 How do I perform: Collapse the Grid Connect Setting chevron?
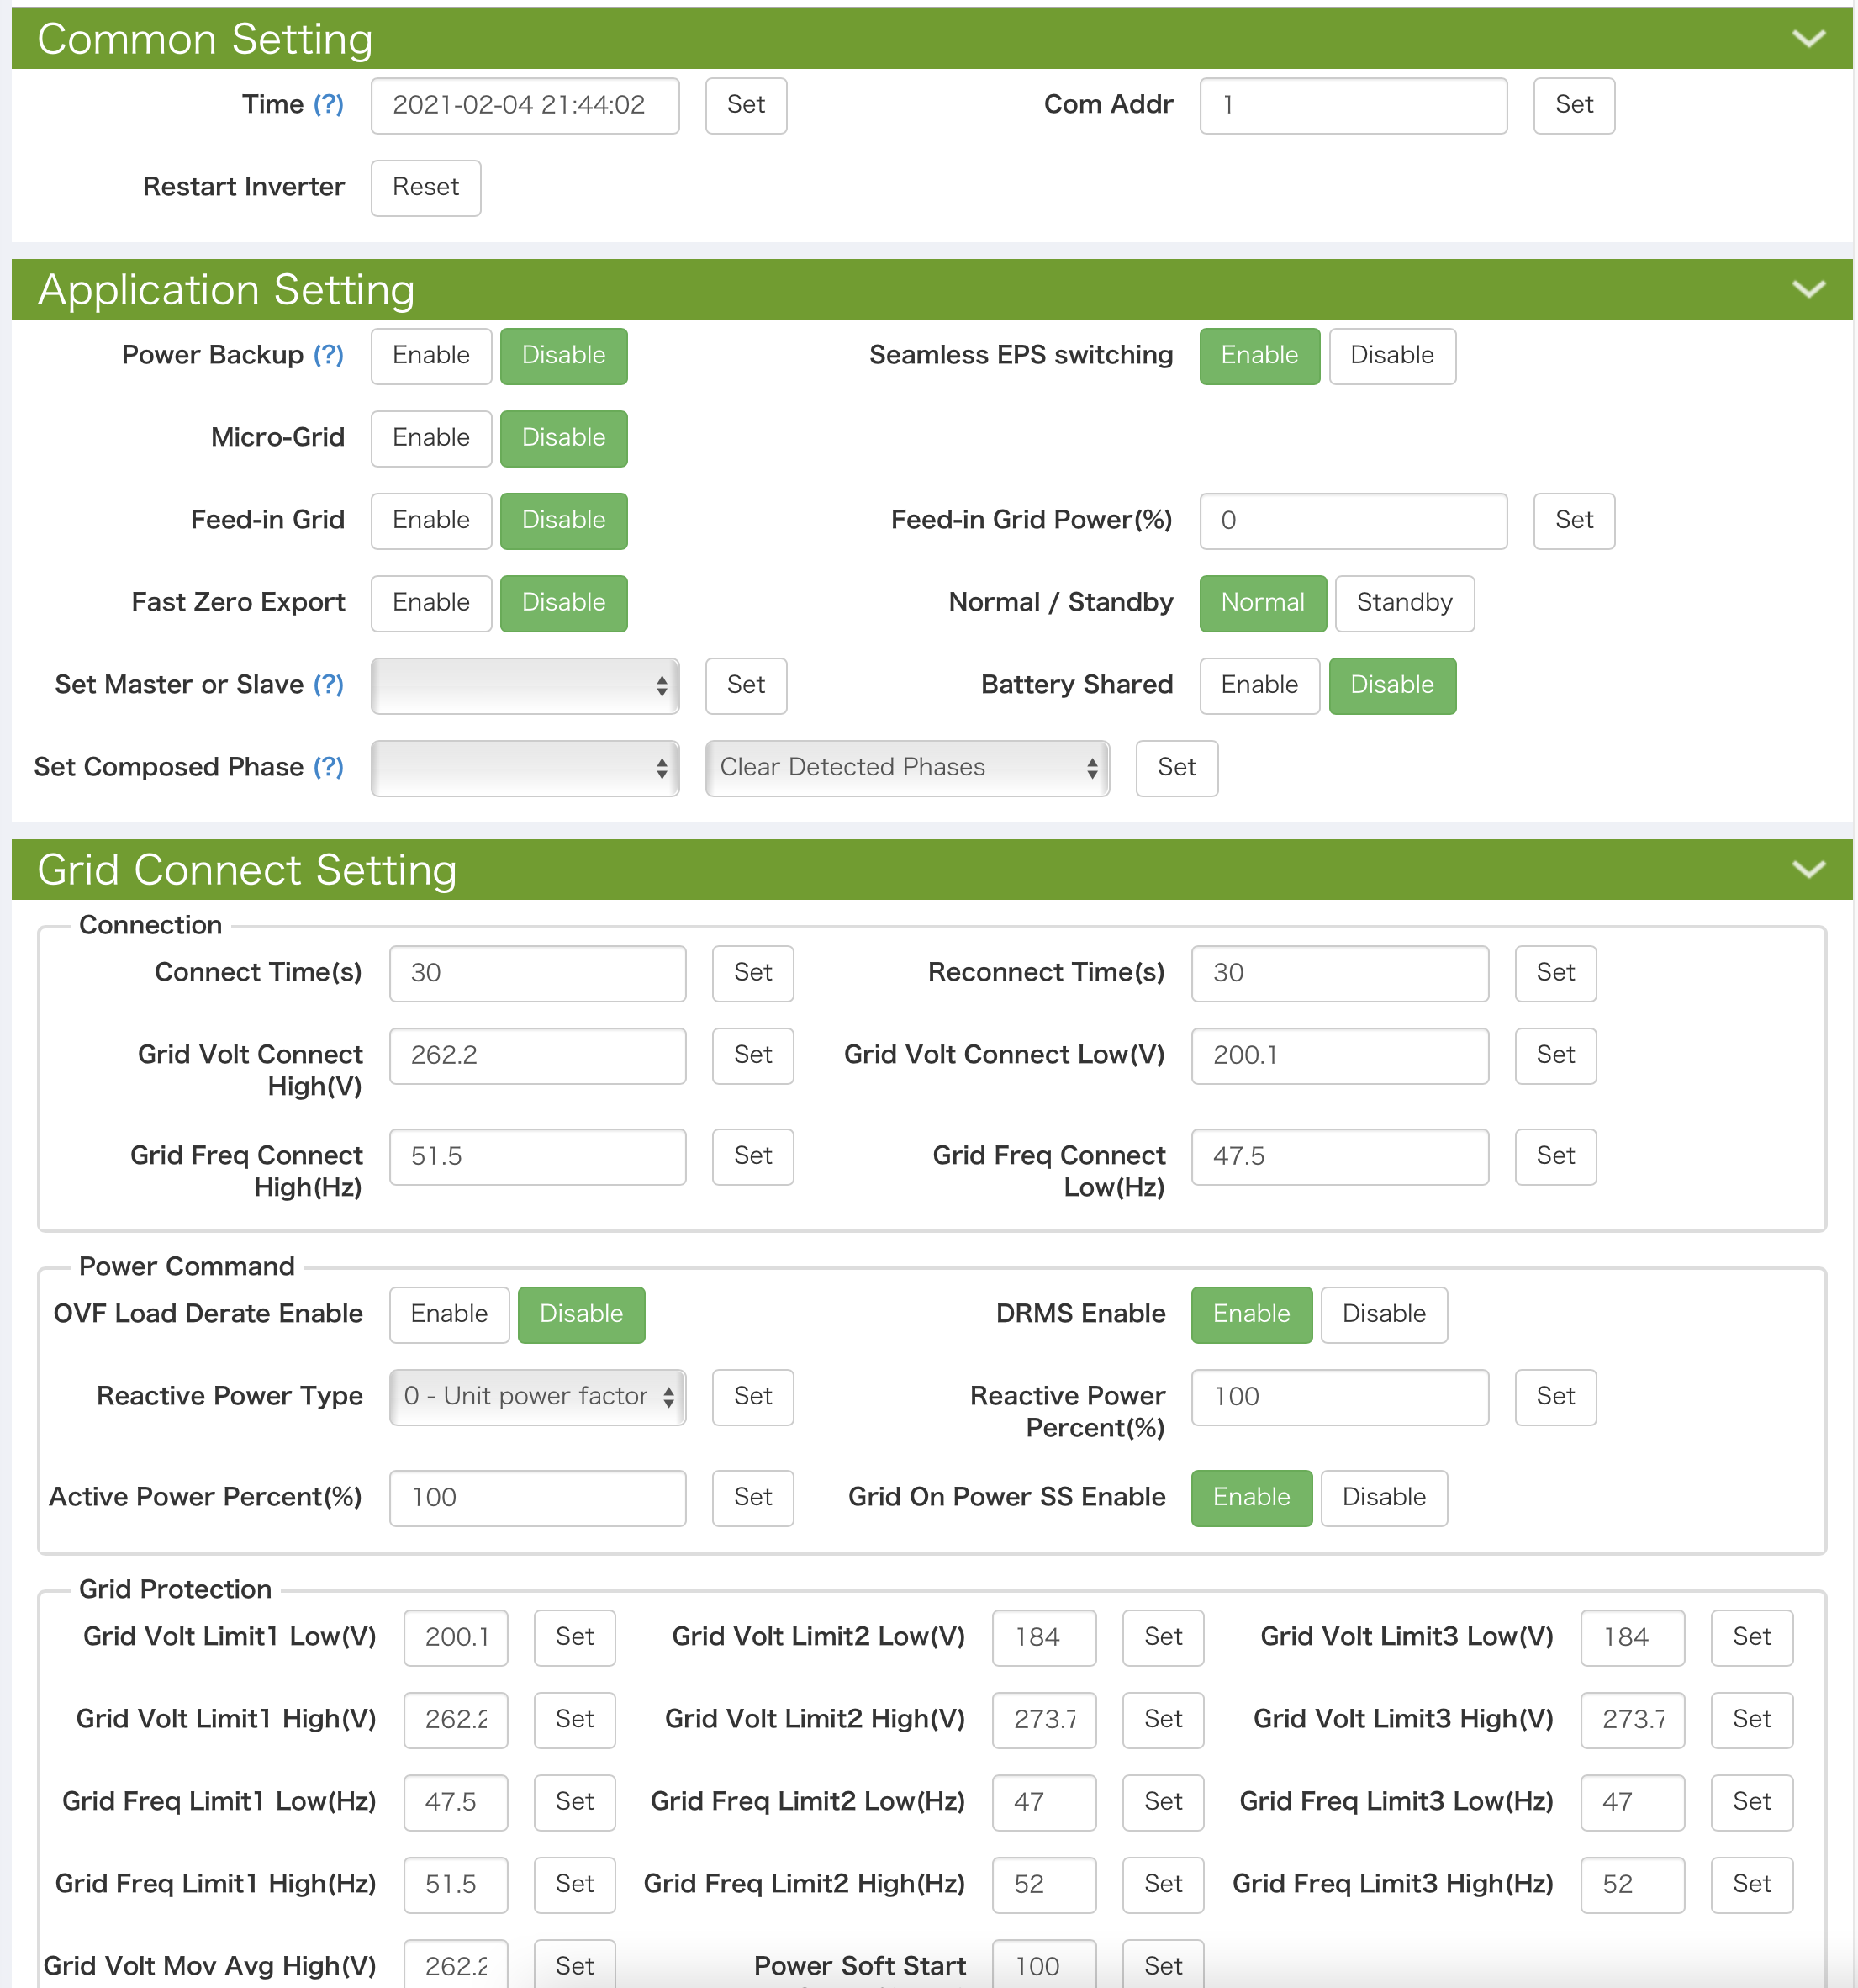(x=1808, y=870)
